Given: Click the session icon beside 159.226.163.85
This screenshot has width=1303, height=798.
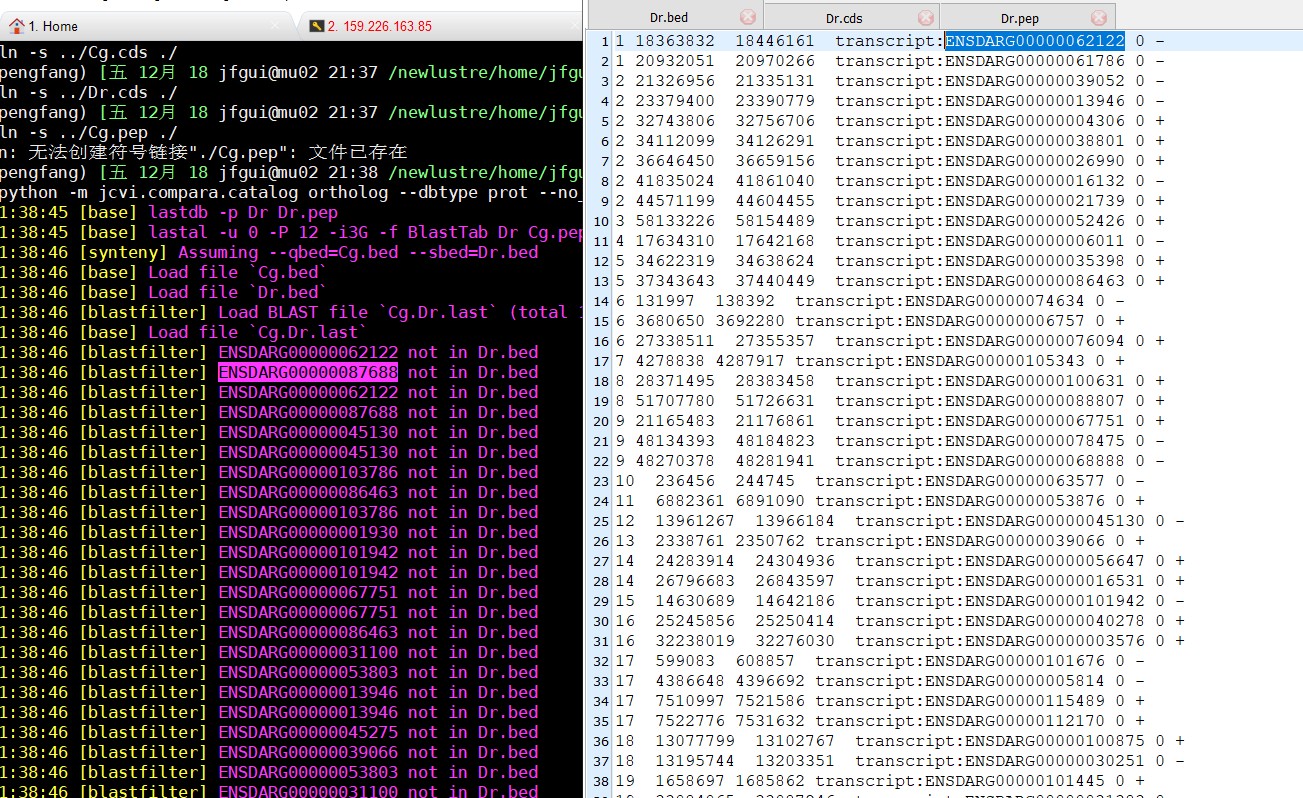Looking at the screenshot, I should tap(317, 26).
